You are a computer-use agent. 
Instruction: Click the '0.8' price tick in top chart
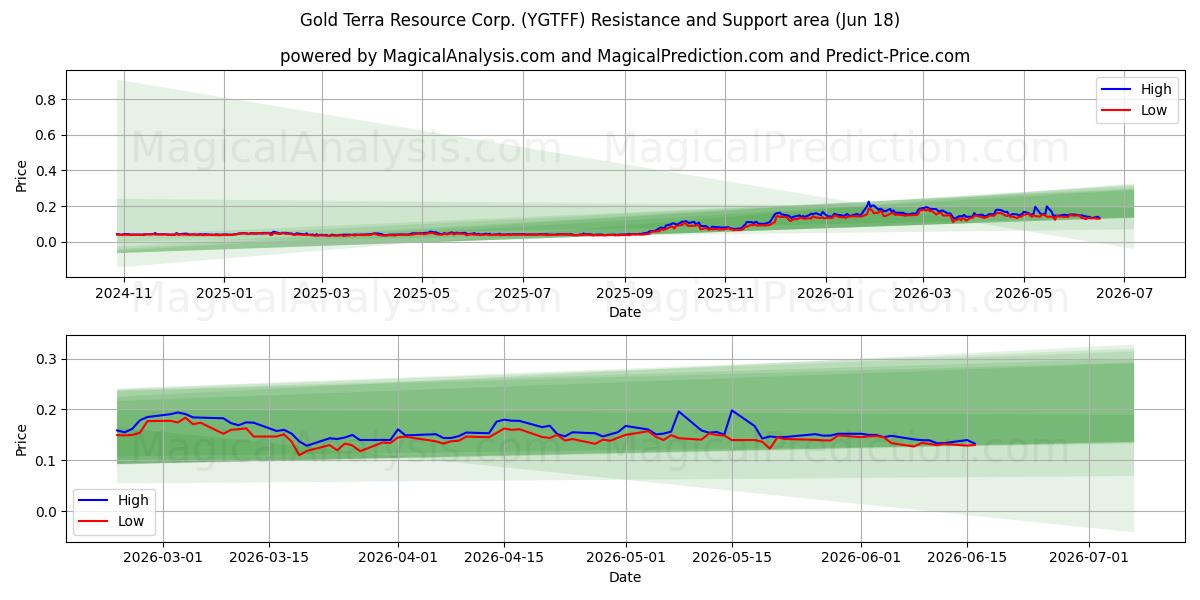[48, 99]
